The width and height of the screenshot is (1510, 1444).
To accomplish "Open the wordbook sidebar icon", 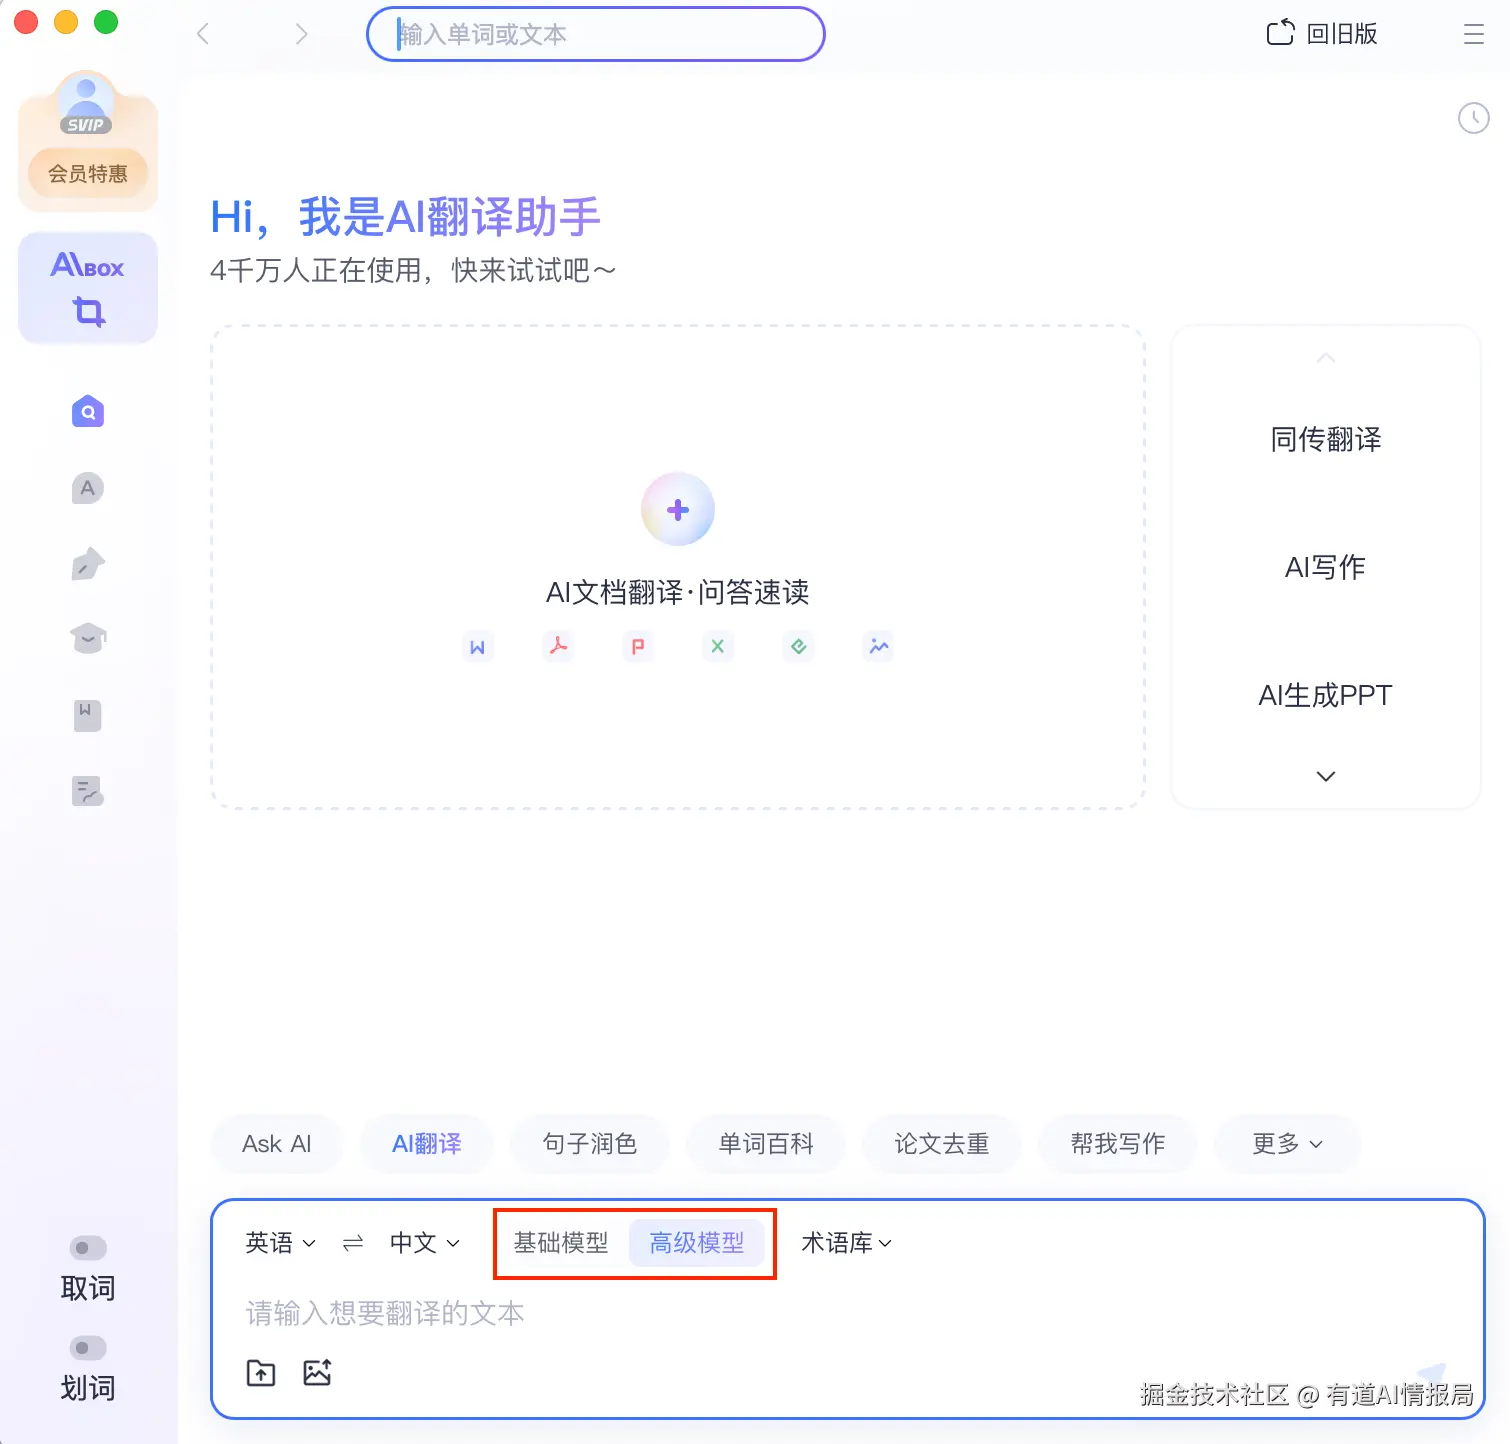I will click(87, 714).
